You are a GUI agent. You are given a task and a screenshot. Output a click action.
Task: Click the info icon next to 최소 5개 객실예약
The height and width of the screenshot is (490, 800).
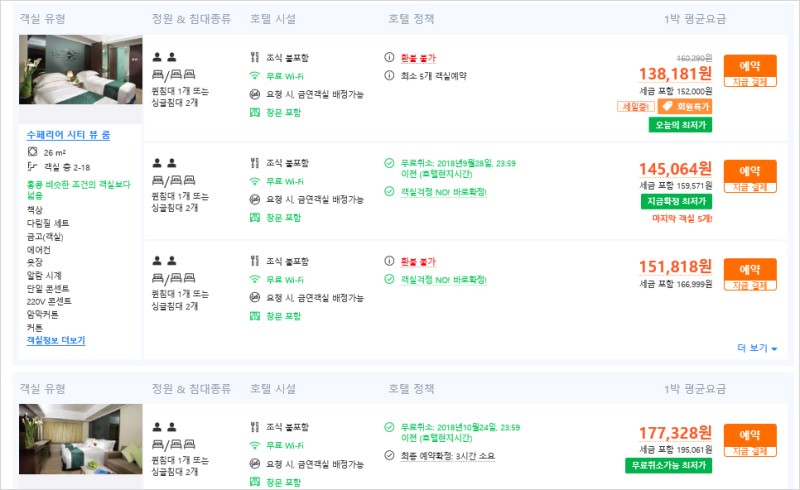[x=389, y=76]
